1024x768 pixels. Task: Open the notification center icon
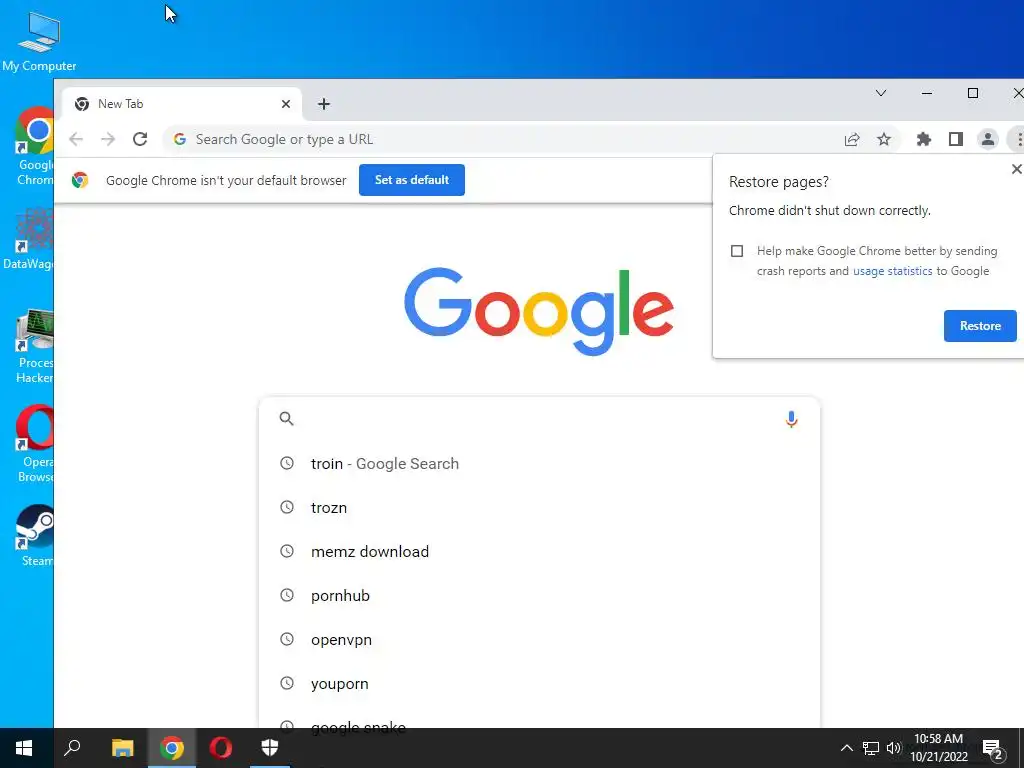pos(993,749)
